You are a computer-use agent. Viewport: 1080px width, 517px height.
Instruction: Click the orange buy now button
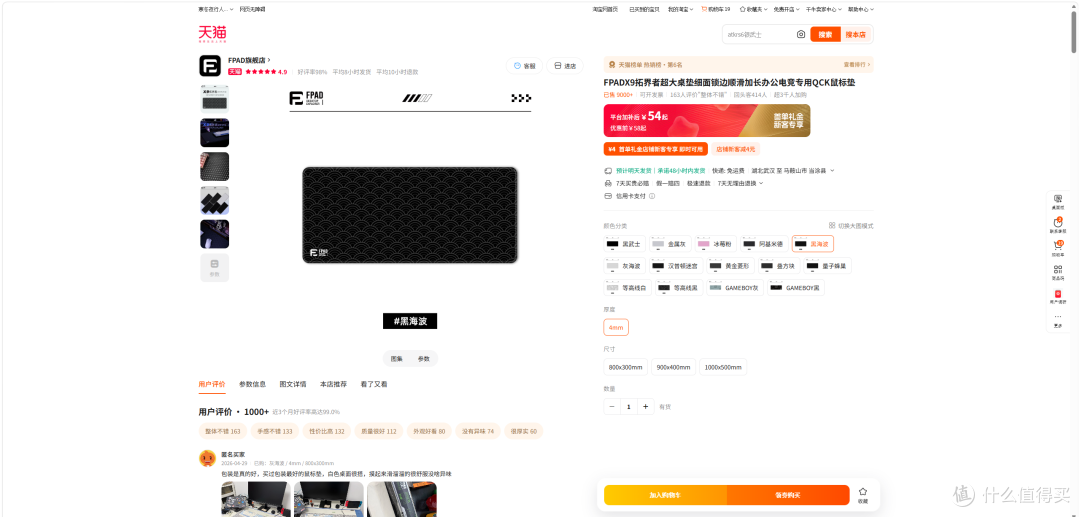pos(788,496)
